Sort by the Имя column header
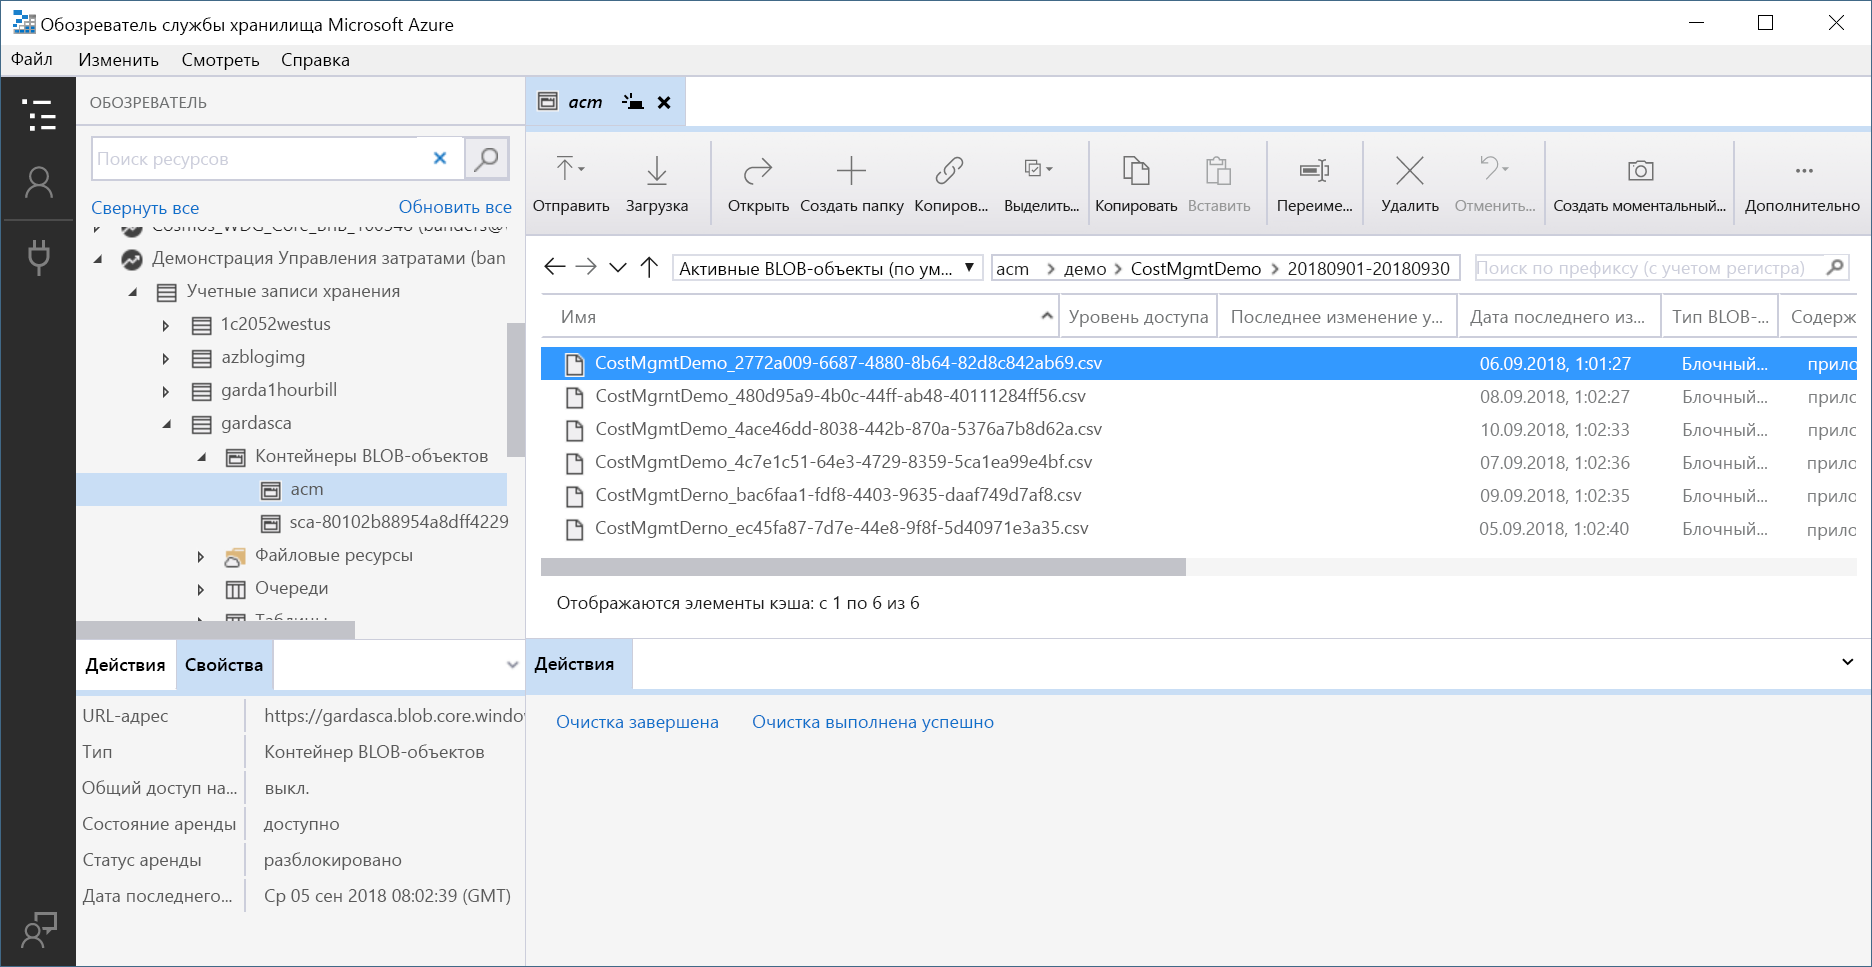Viewport: 1872px width, 967px height. coord(799,316)
